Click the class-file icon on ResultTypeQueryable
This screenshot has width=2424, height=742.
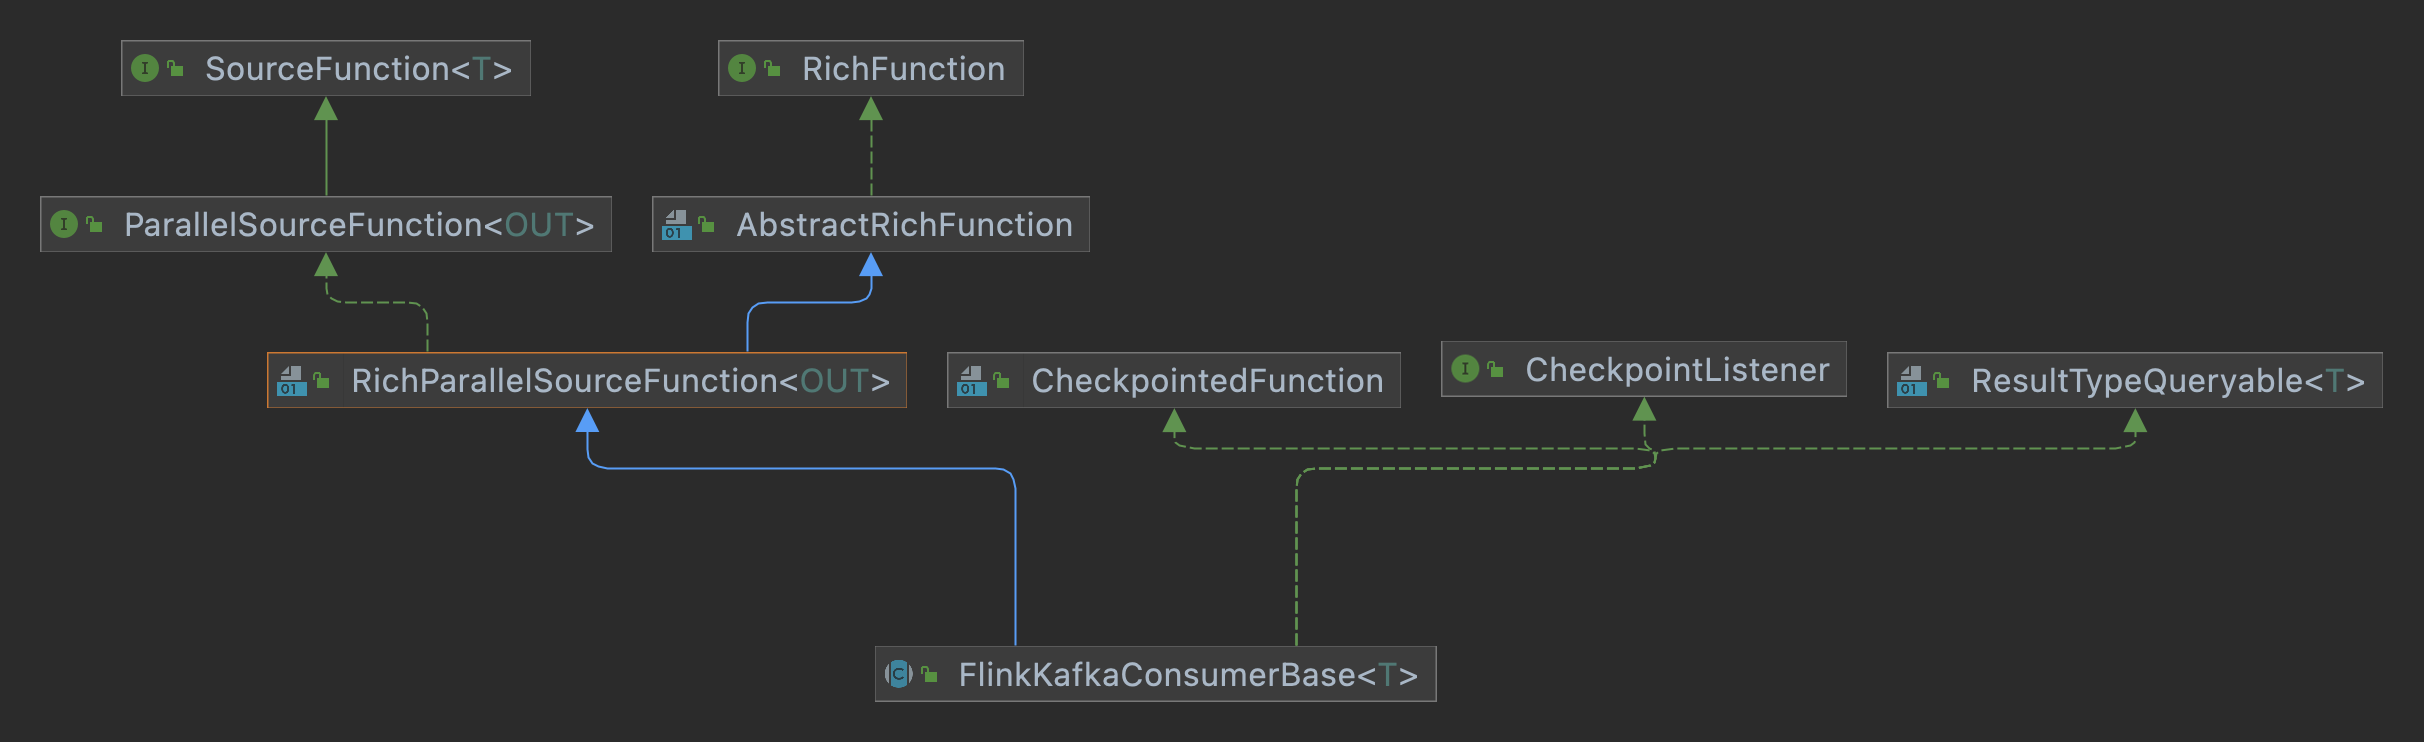pyautogui.click(x=1912, y=381)
